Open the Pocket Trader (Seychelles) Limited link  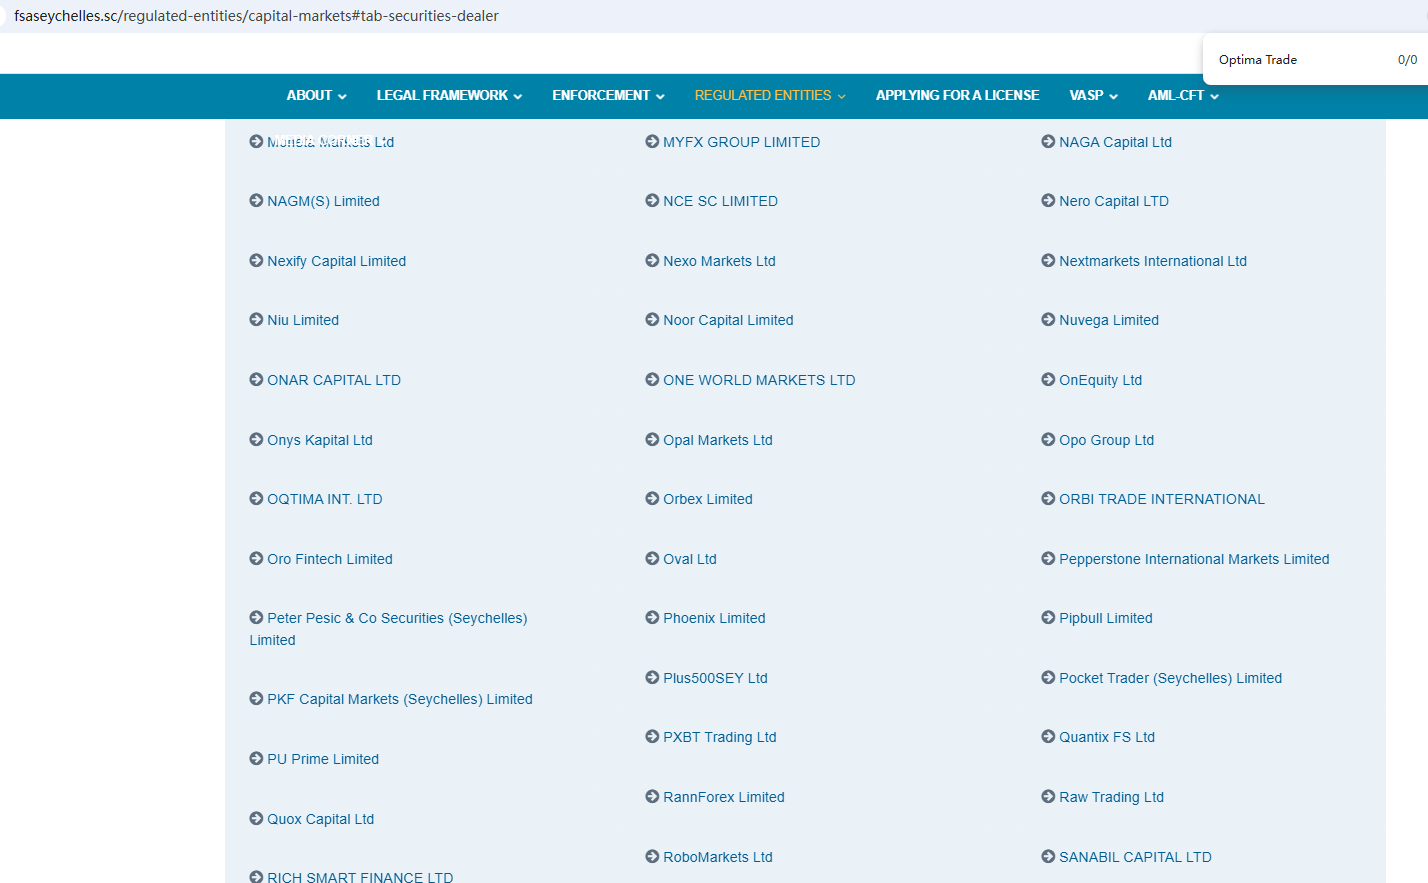click(x=1171, y=678)
